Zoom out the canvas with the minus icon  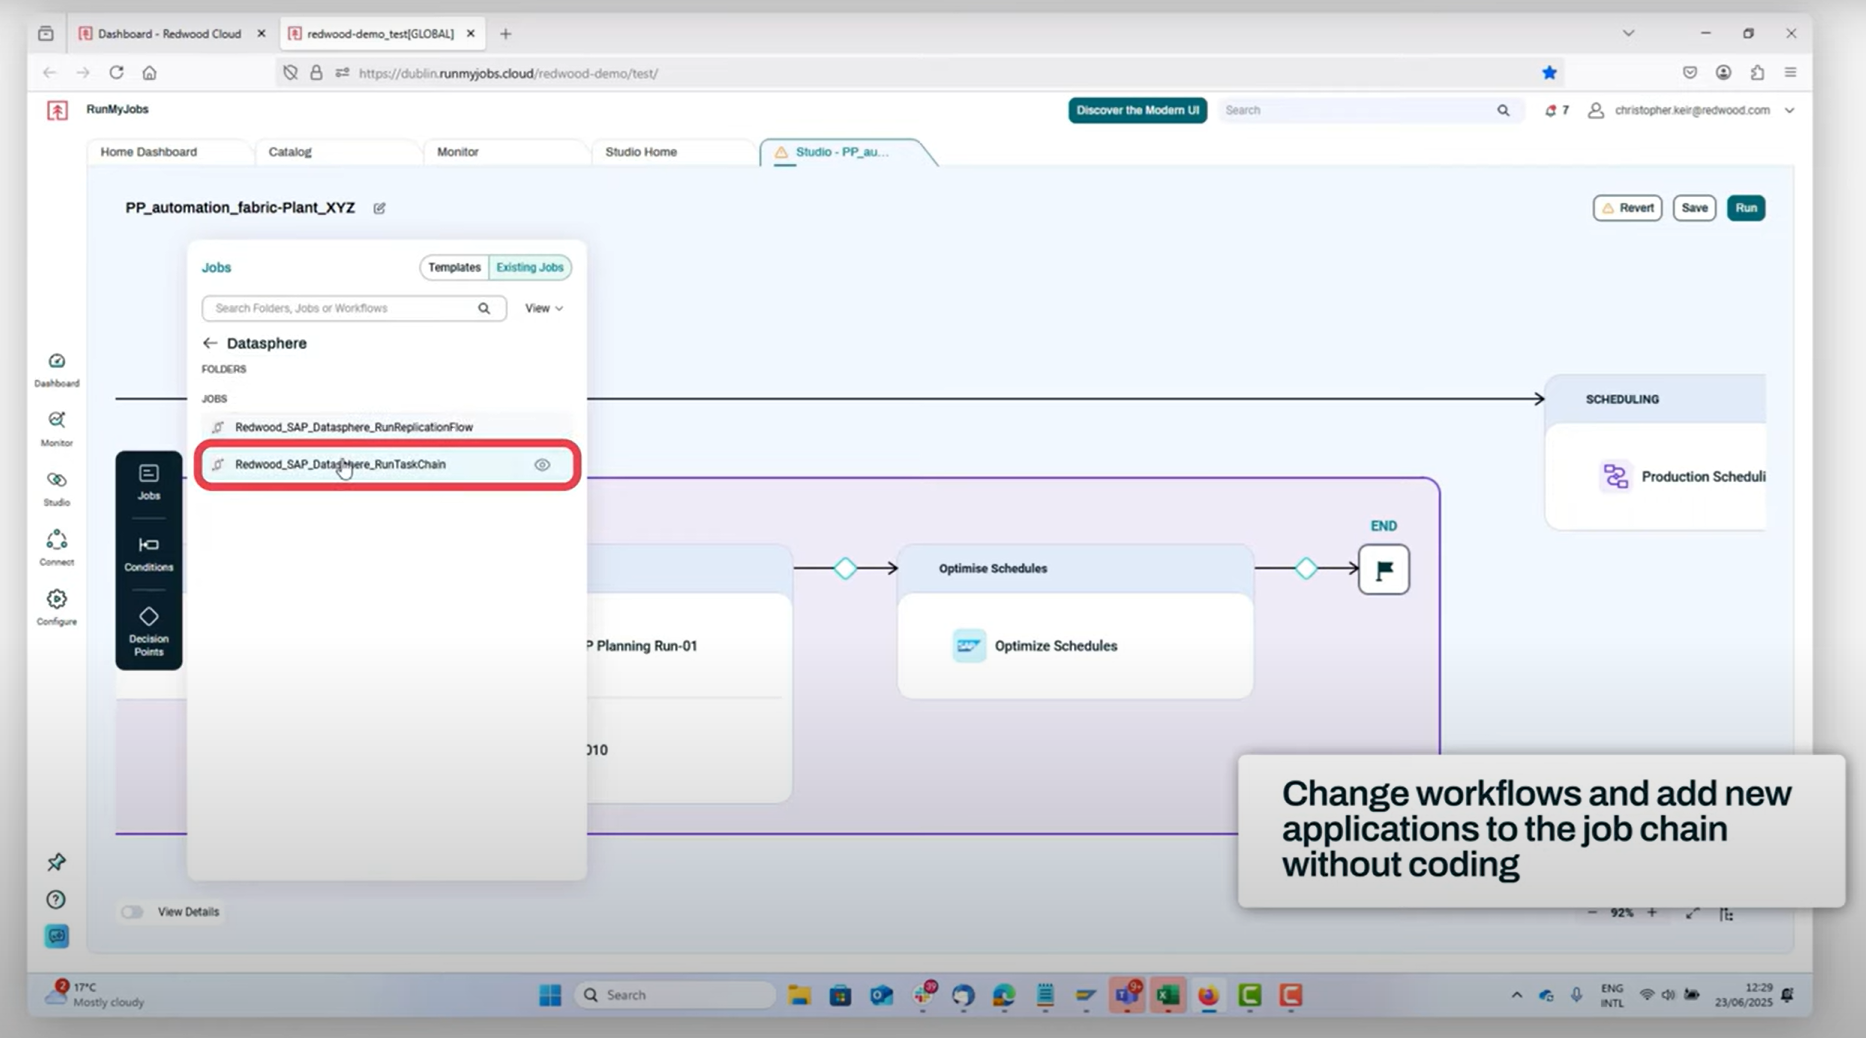click(x=1592, y=912)
